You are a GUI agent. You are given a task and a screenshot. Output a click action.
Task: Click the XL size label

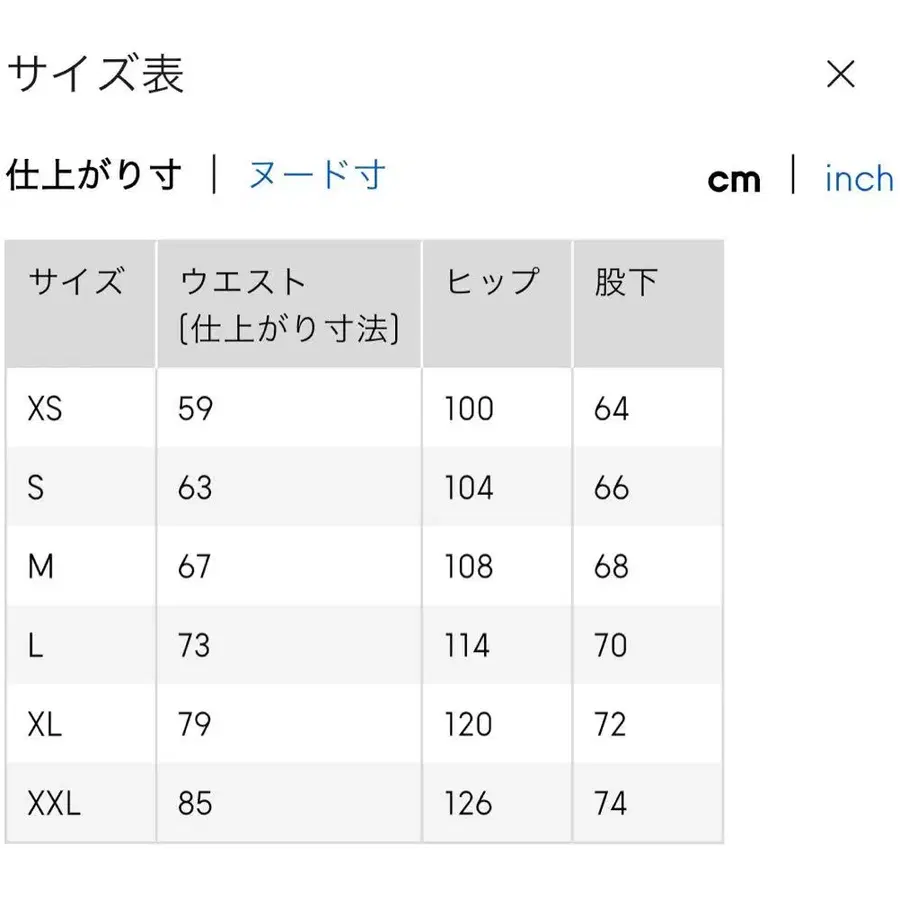[x=44, y=724]
